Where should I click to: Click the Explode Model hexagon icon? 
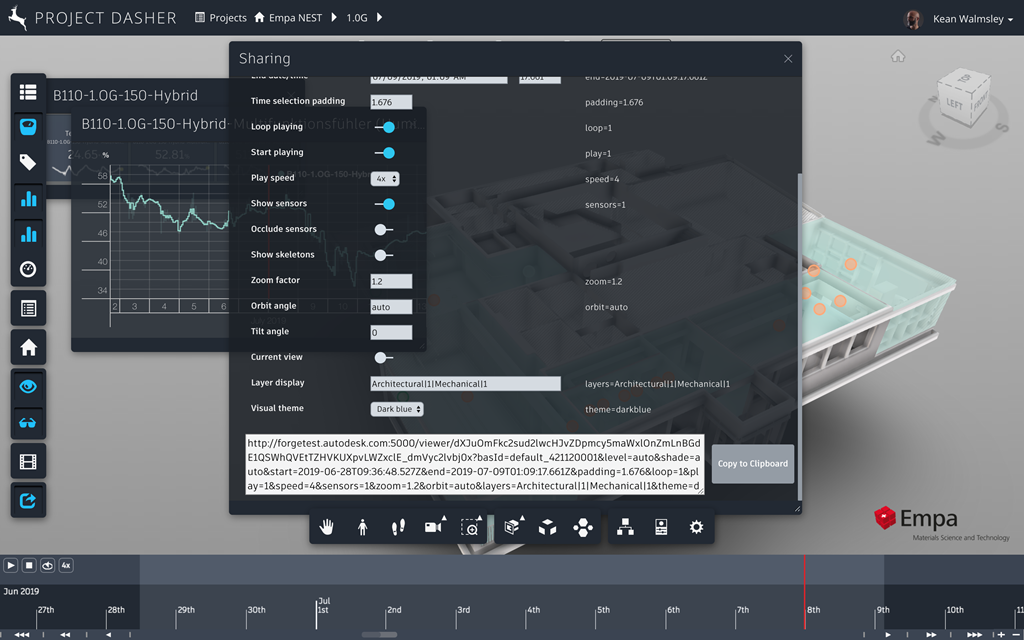click(583, 527)
